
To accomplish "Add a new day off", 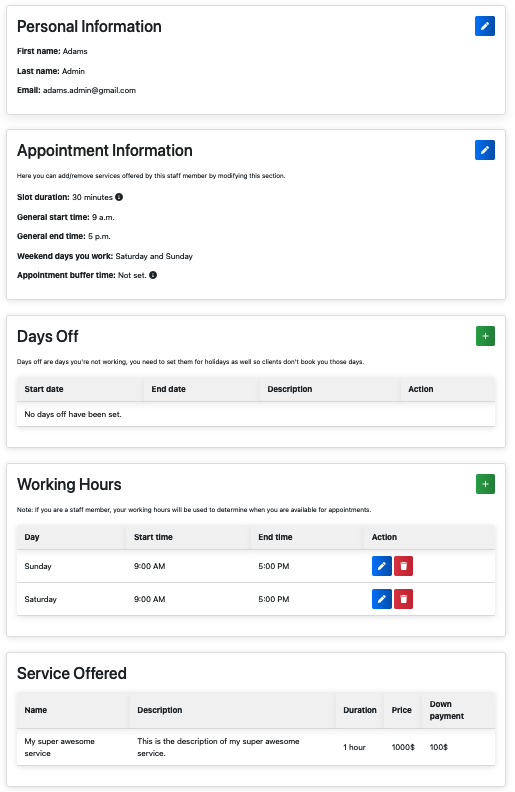I will (x=485, y=336).
